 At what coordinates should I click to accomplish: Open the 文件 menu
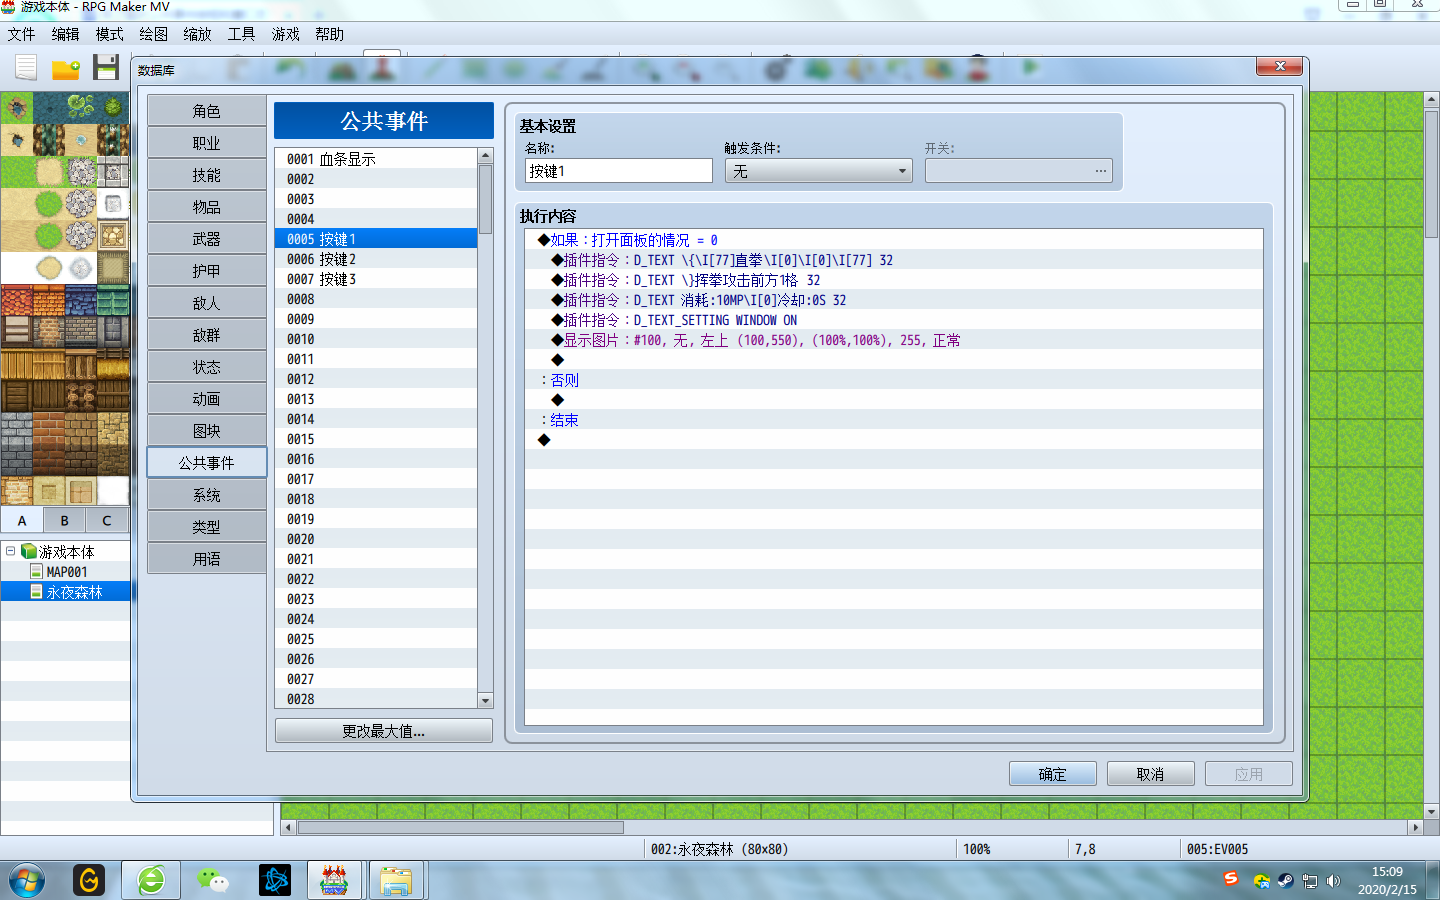coord(21,34)
